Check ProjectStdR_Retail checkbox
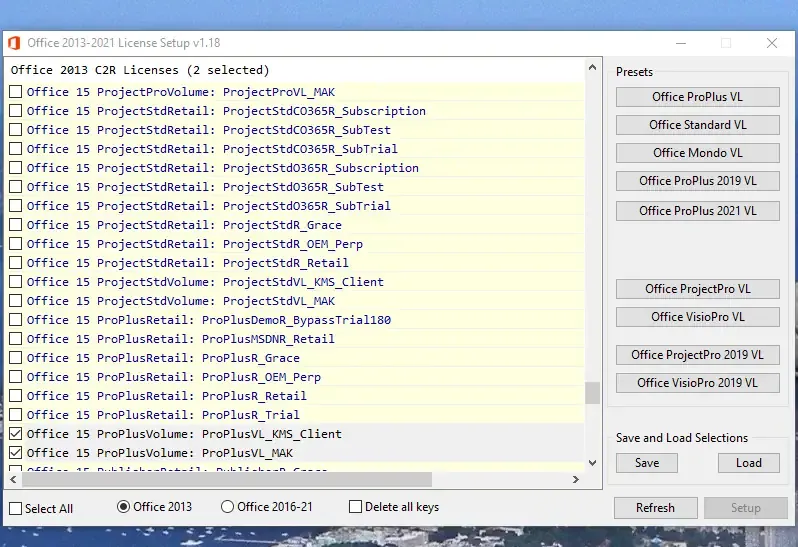The height and width of the screenshot is (547, 798). [16, 263]
